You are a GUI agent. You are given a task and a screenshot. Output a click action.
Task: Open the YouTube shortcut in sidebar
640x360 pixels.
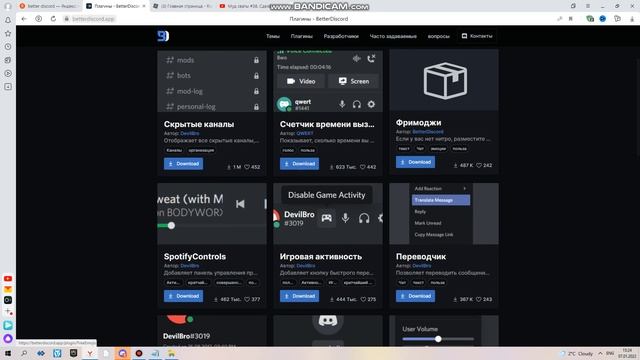pos(8,278)
